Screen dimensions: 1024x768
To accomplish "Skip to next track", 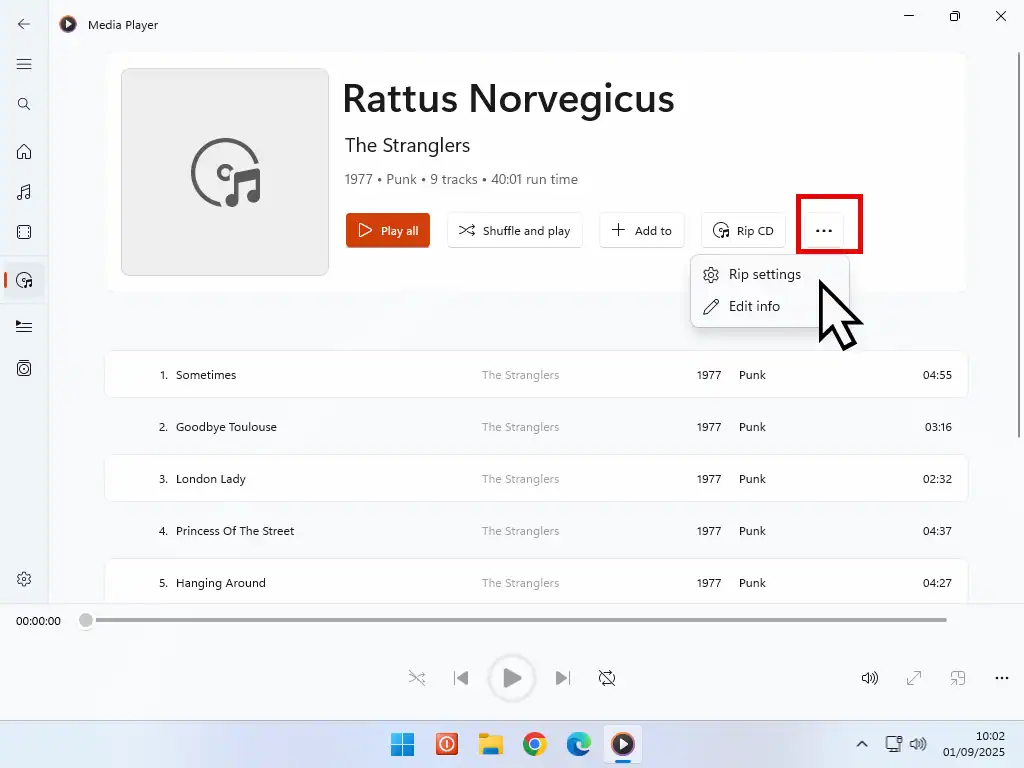I will click(x=563, y=678).
